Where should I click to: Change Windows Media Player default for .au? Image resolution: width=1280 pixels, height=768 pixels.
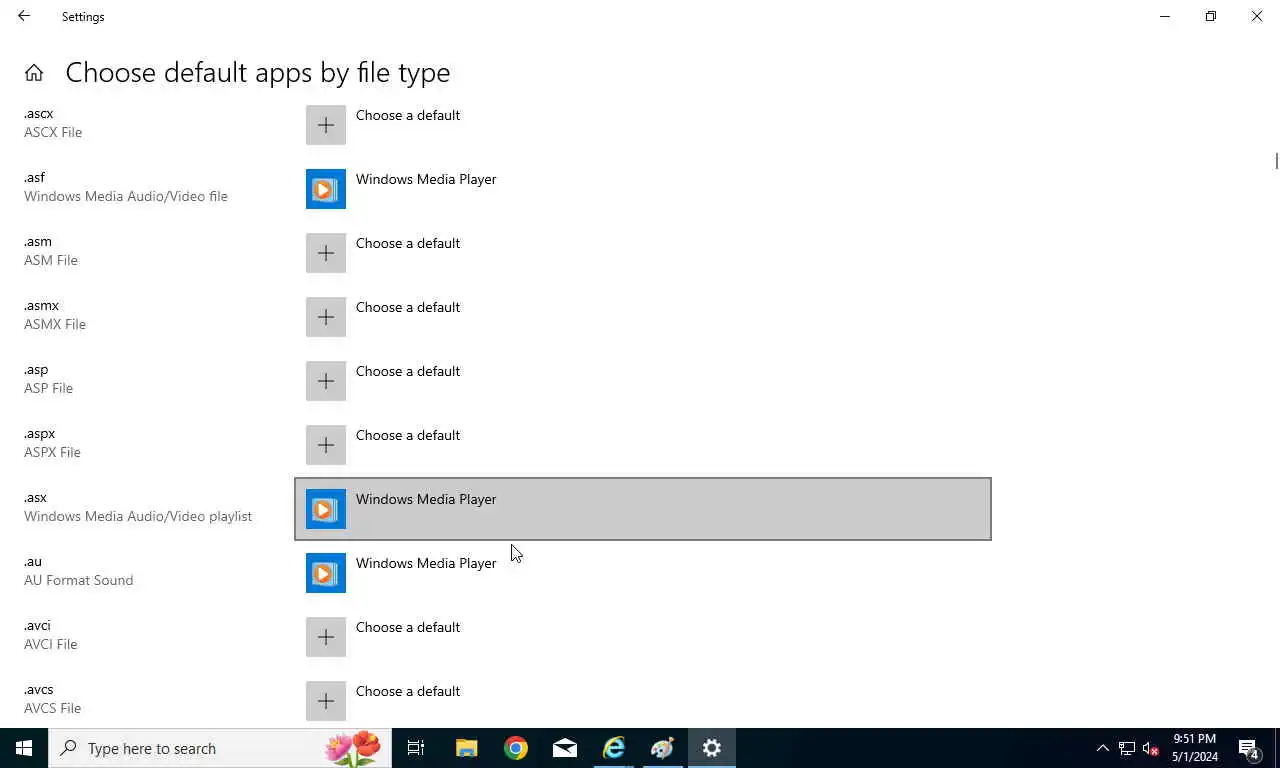(x=643, y=573)
